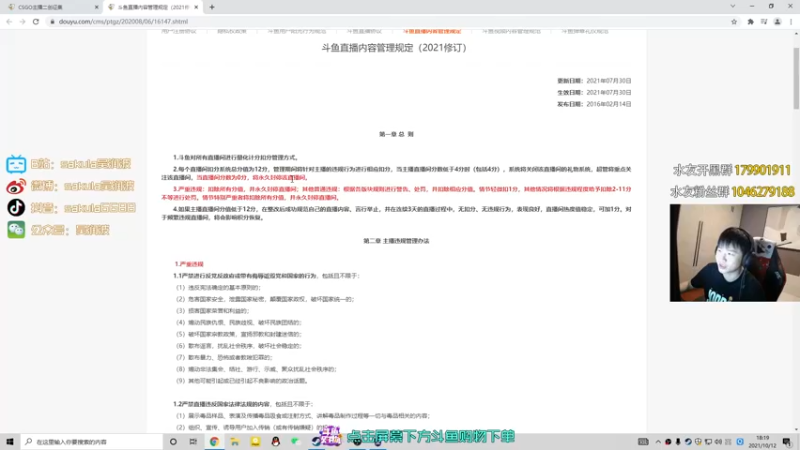The image size is (800, 450).
Task: Close the 斗鱼直播内容管理规定 tab
Action: click(196, 7)
